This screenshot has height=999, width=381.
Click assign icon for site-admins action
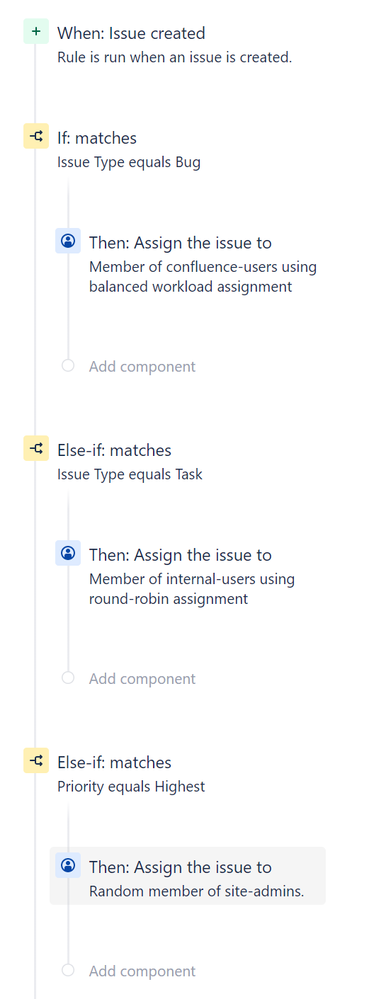coord(68,865)
